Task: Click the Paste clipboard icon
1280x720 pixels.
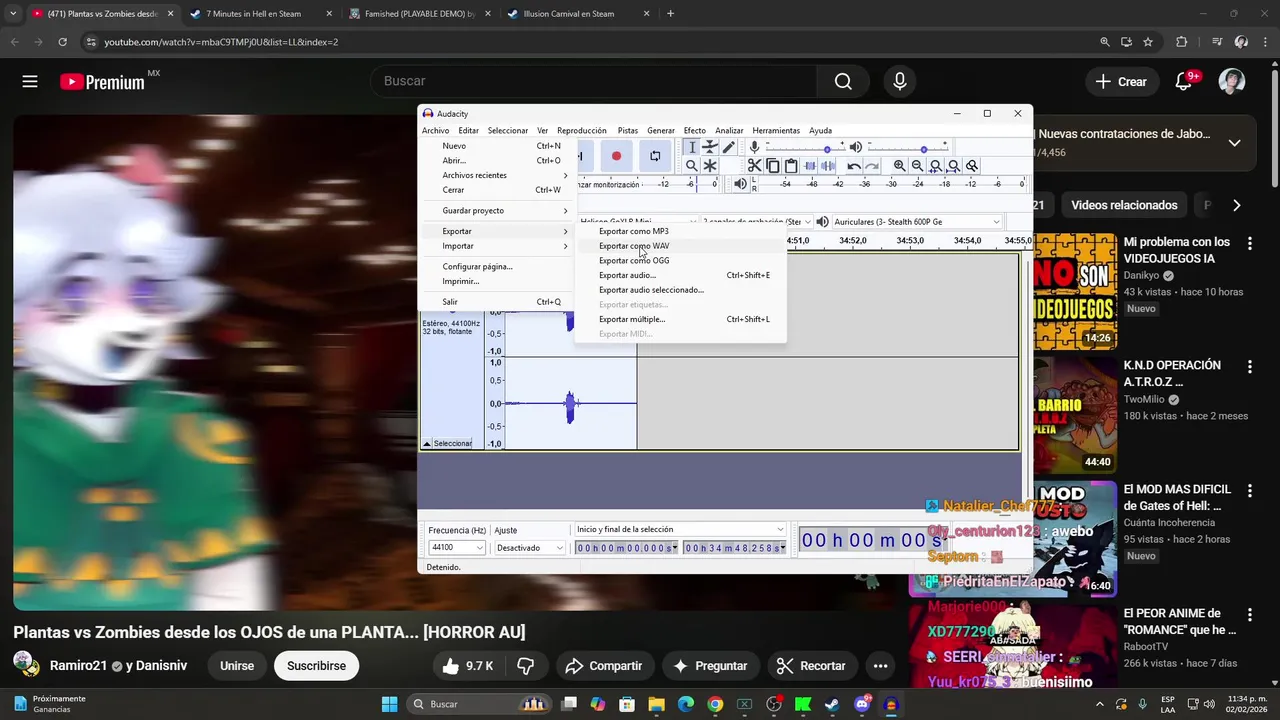Action: (x=791, y=166)
